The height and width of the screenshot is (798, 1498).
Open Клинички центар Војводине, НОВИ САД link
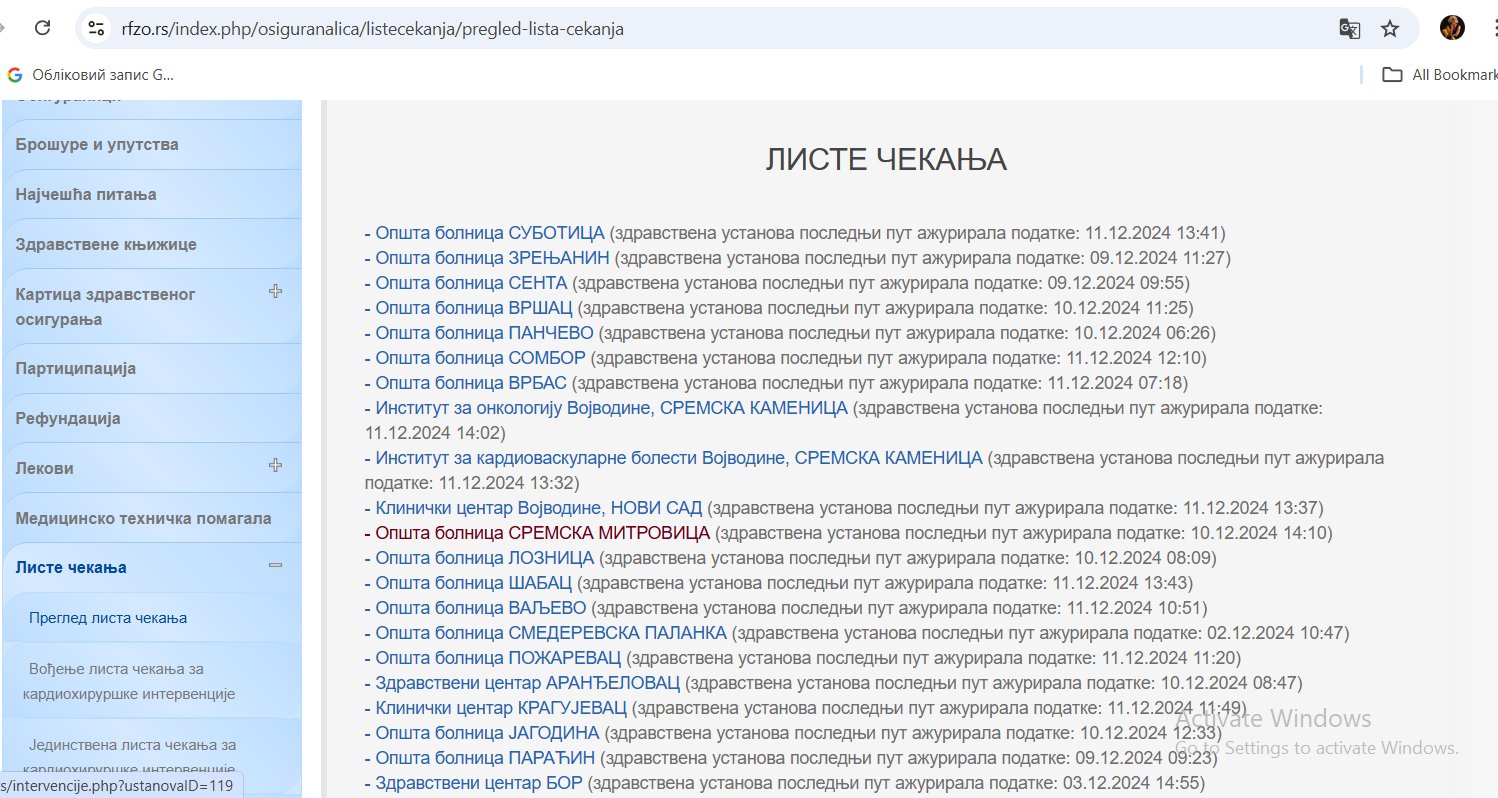coord(538,508)
